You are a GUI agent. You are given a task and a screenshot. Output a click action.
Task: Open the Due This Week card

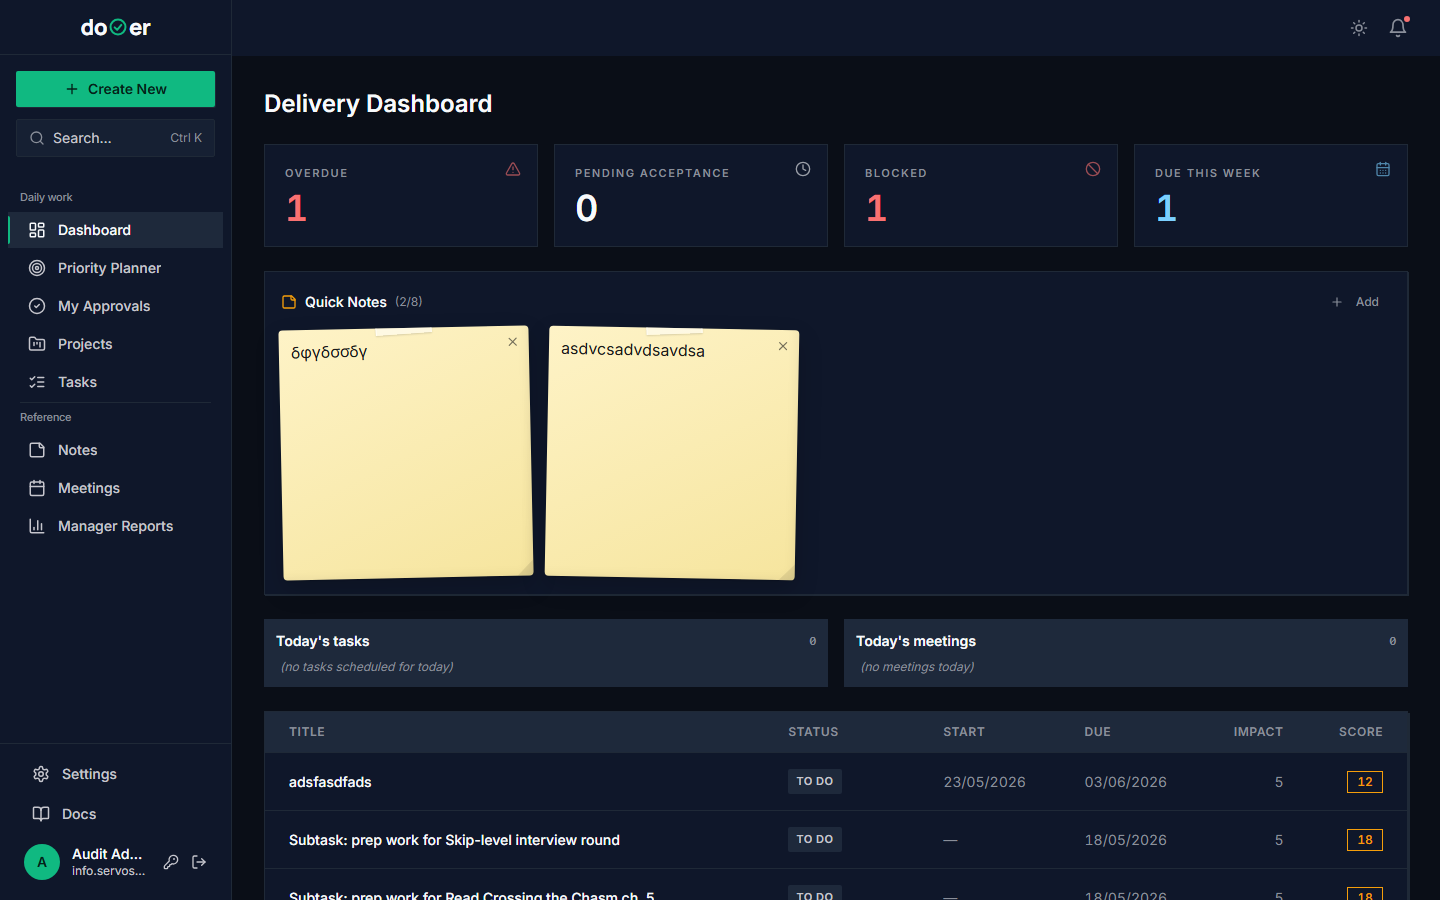point(1271,196)
